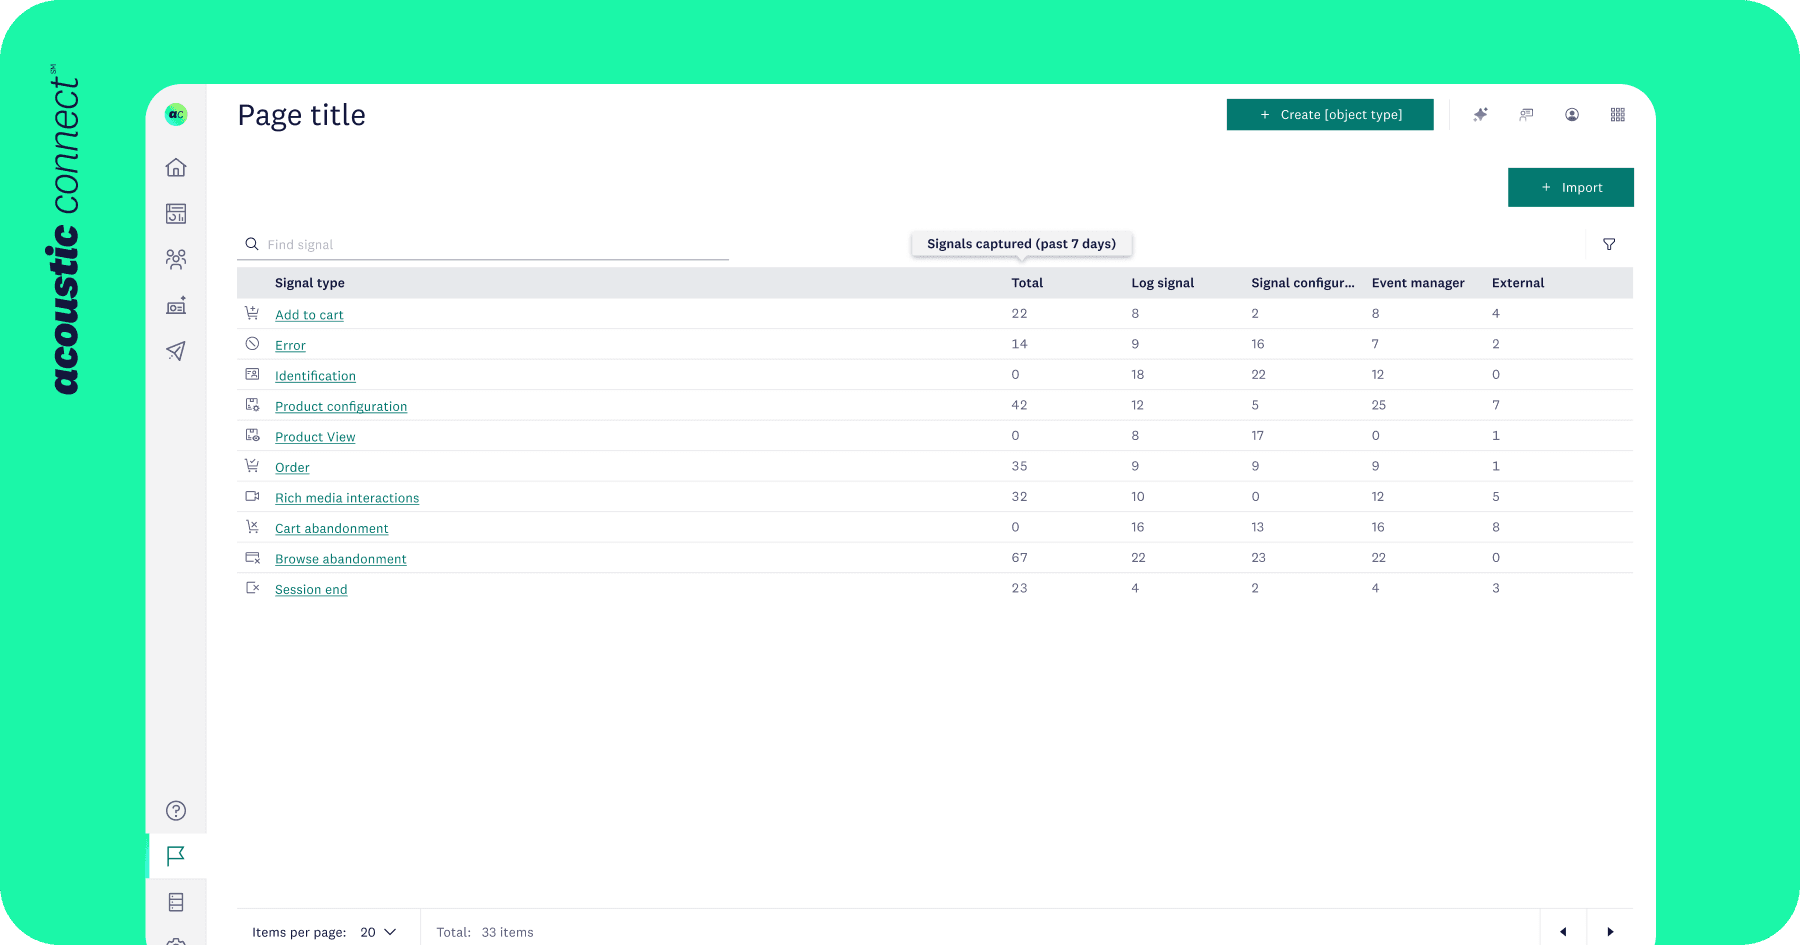Open the audience people icon in sidebar

[x=176, y=260]
